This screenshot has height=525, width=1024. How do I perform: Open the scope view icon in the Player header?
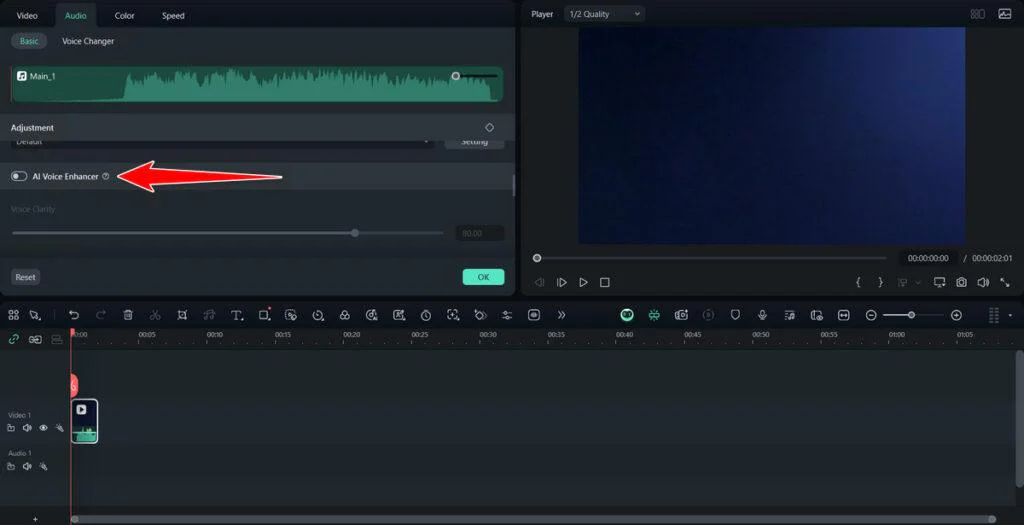[1005, 14]
